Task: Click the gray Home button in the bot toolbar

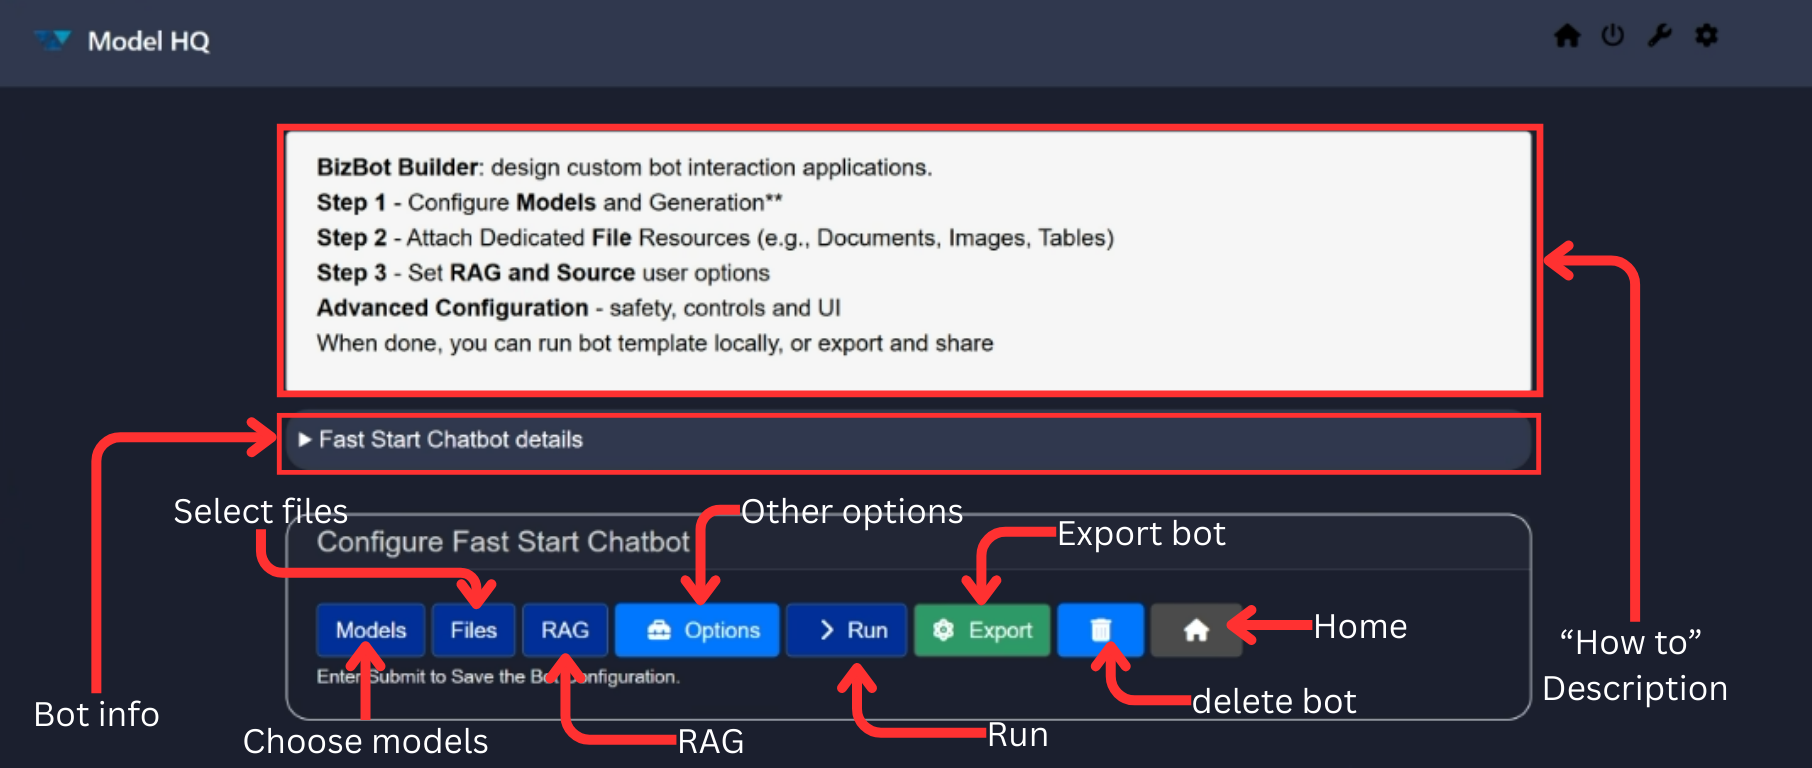Action: pos(1196,630)
